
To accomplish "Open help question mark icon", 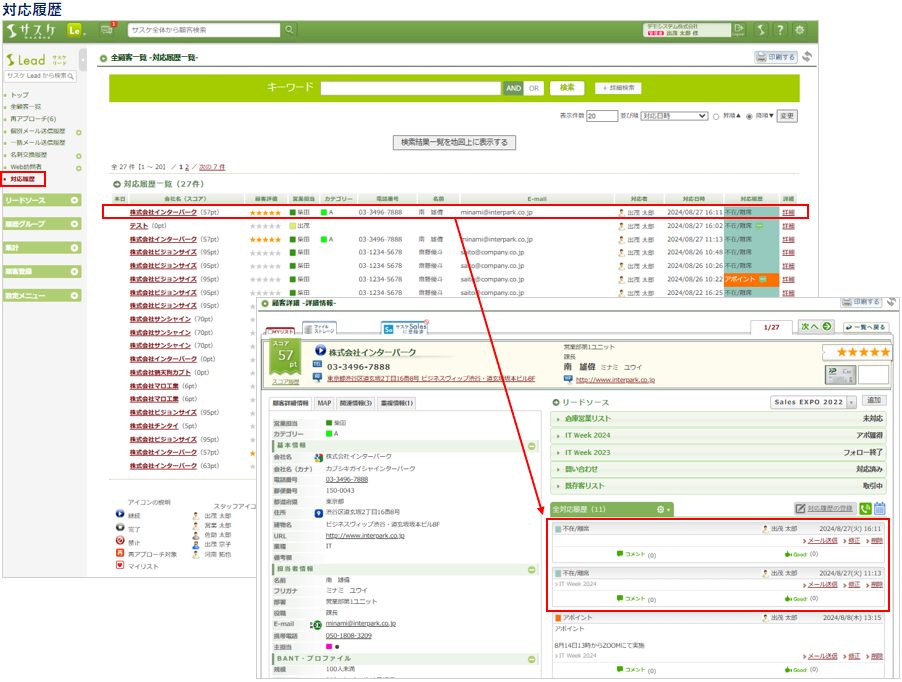I will tap(780, 30).
